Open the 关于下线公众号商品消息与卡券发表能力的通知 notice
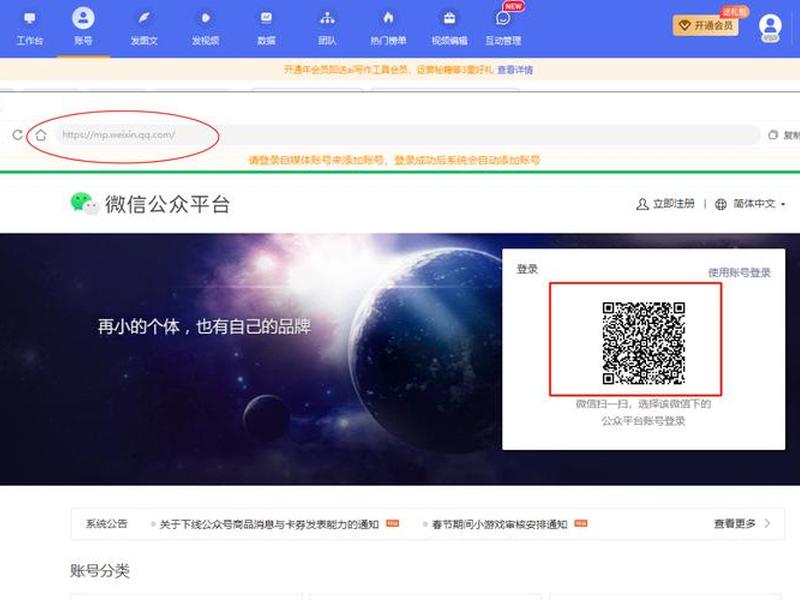The height and width of the screenshot is (600, 800). 269,524
